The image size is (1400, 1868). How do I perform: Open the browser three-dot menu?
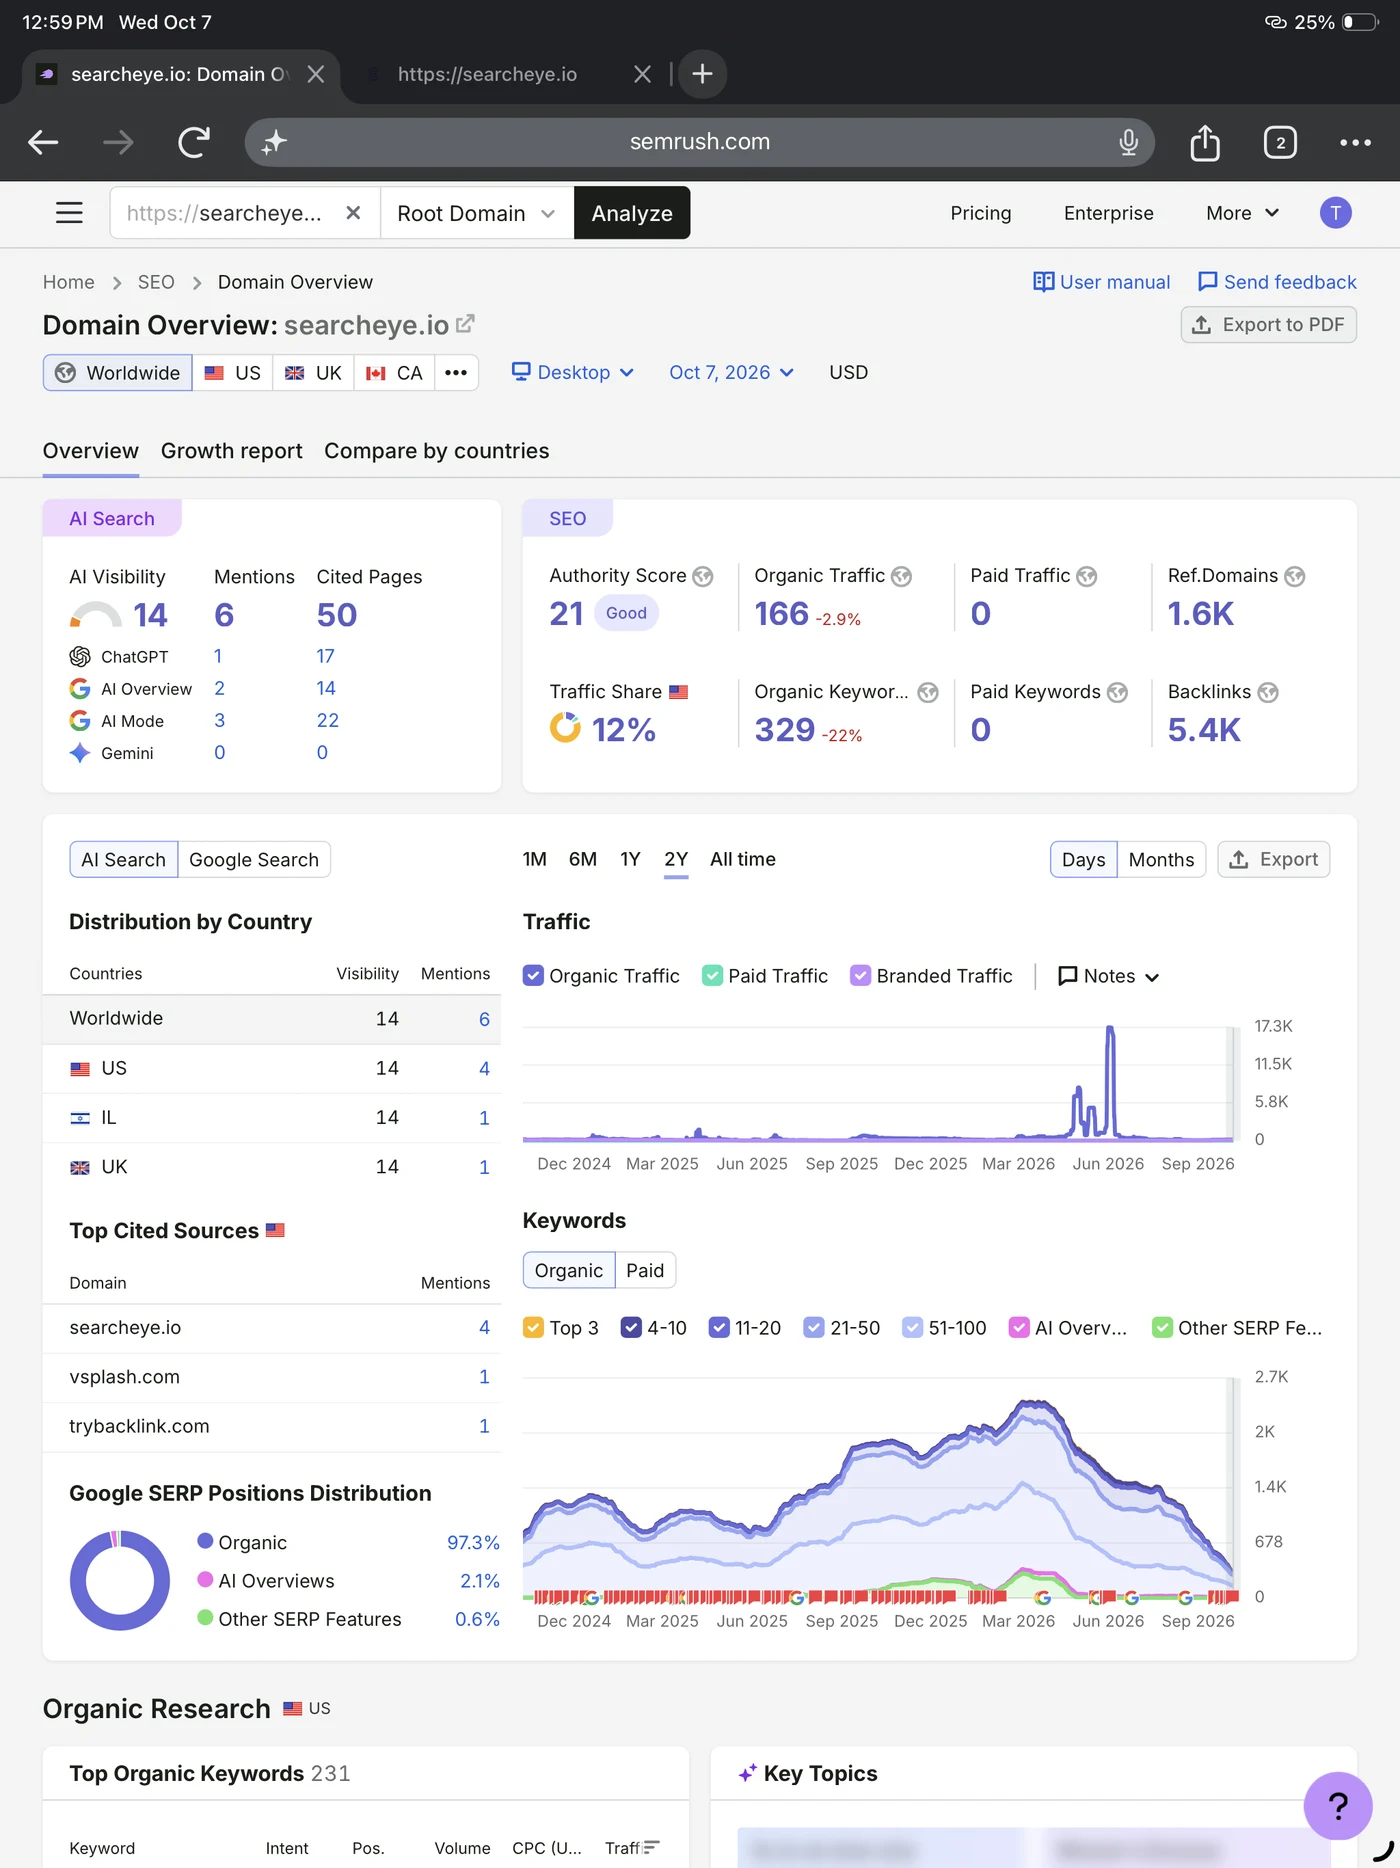[1355, 142]
